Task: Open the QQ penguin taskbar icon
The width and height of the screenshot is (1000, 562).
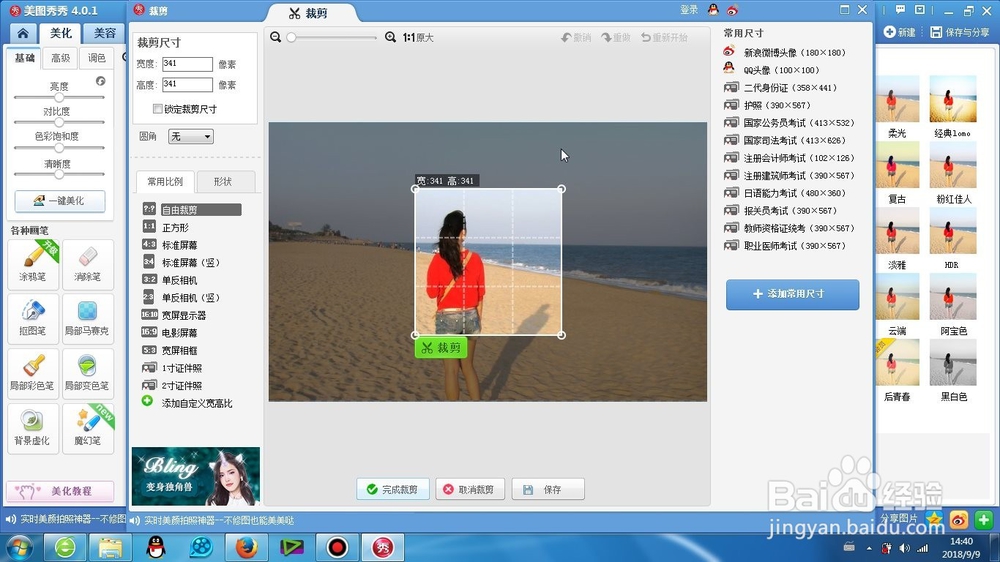Action: coord(156,547)
